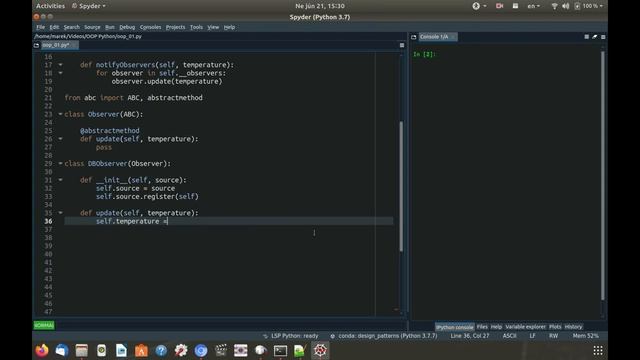Click the Activities button
The height and width of the screenshot is (360, 640).
coord(51,6)
